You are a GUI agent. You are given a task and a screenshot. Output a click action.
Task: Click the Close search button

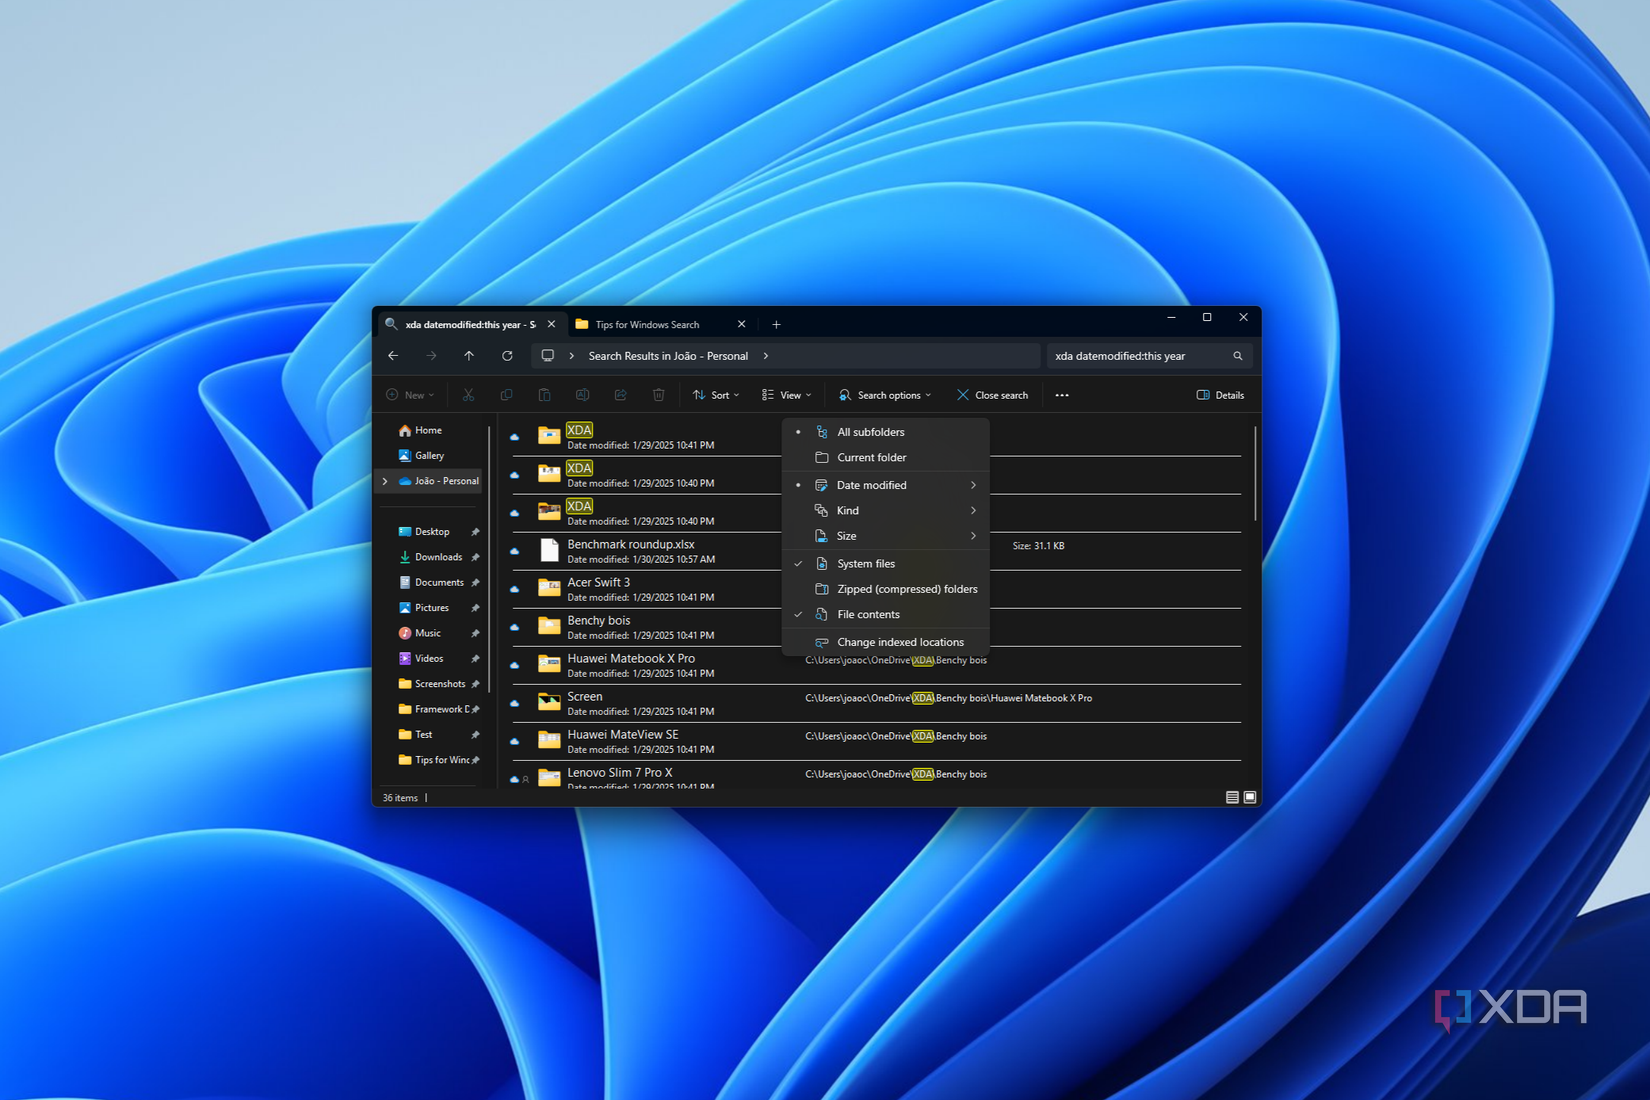click(992, 394)
